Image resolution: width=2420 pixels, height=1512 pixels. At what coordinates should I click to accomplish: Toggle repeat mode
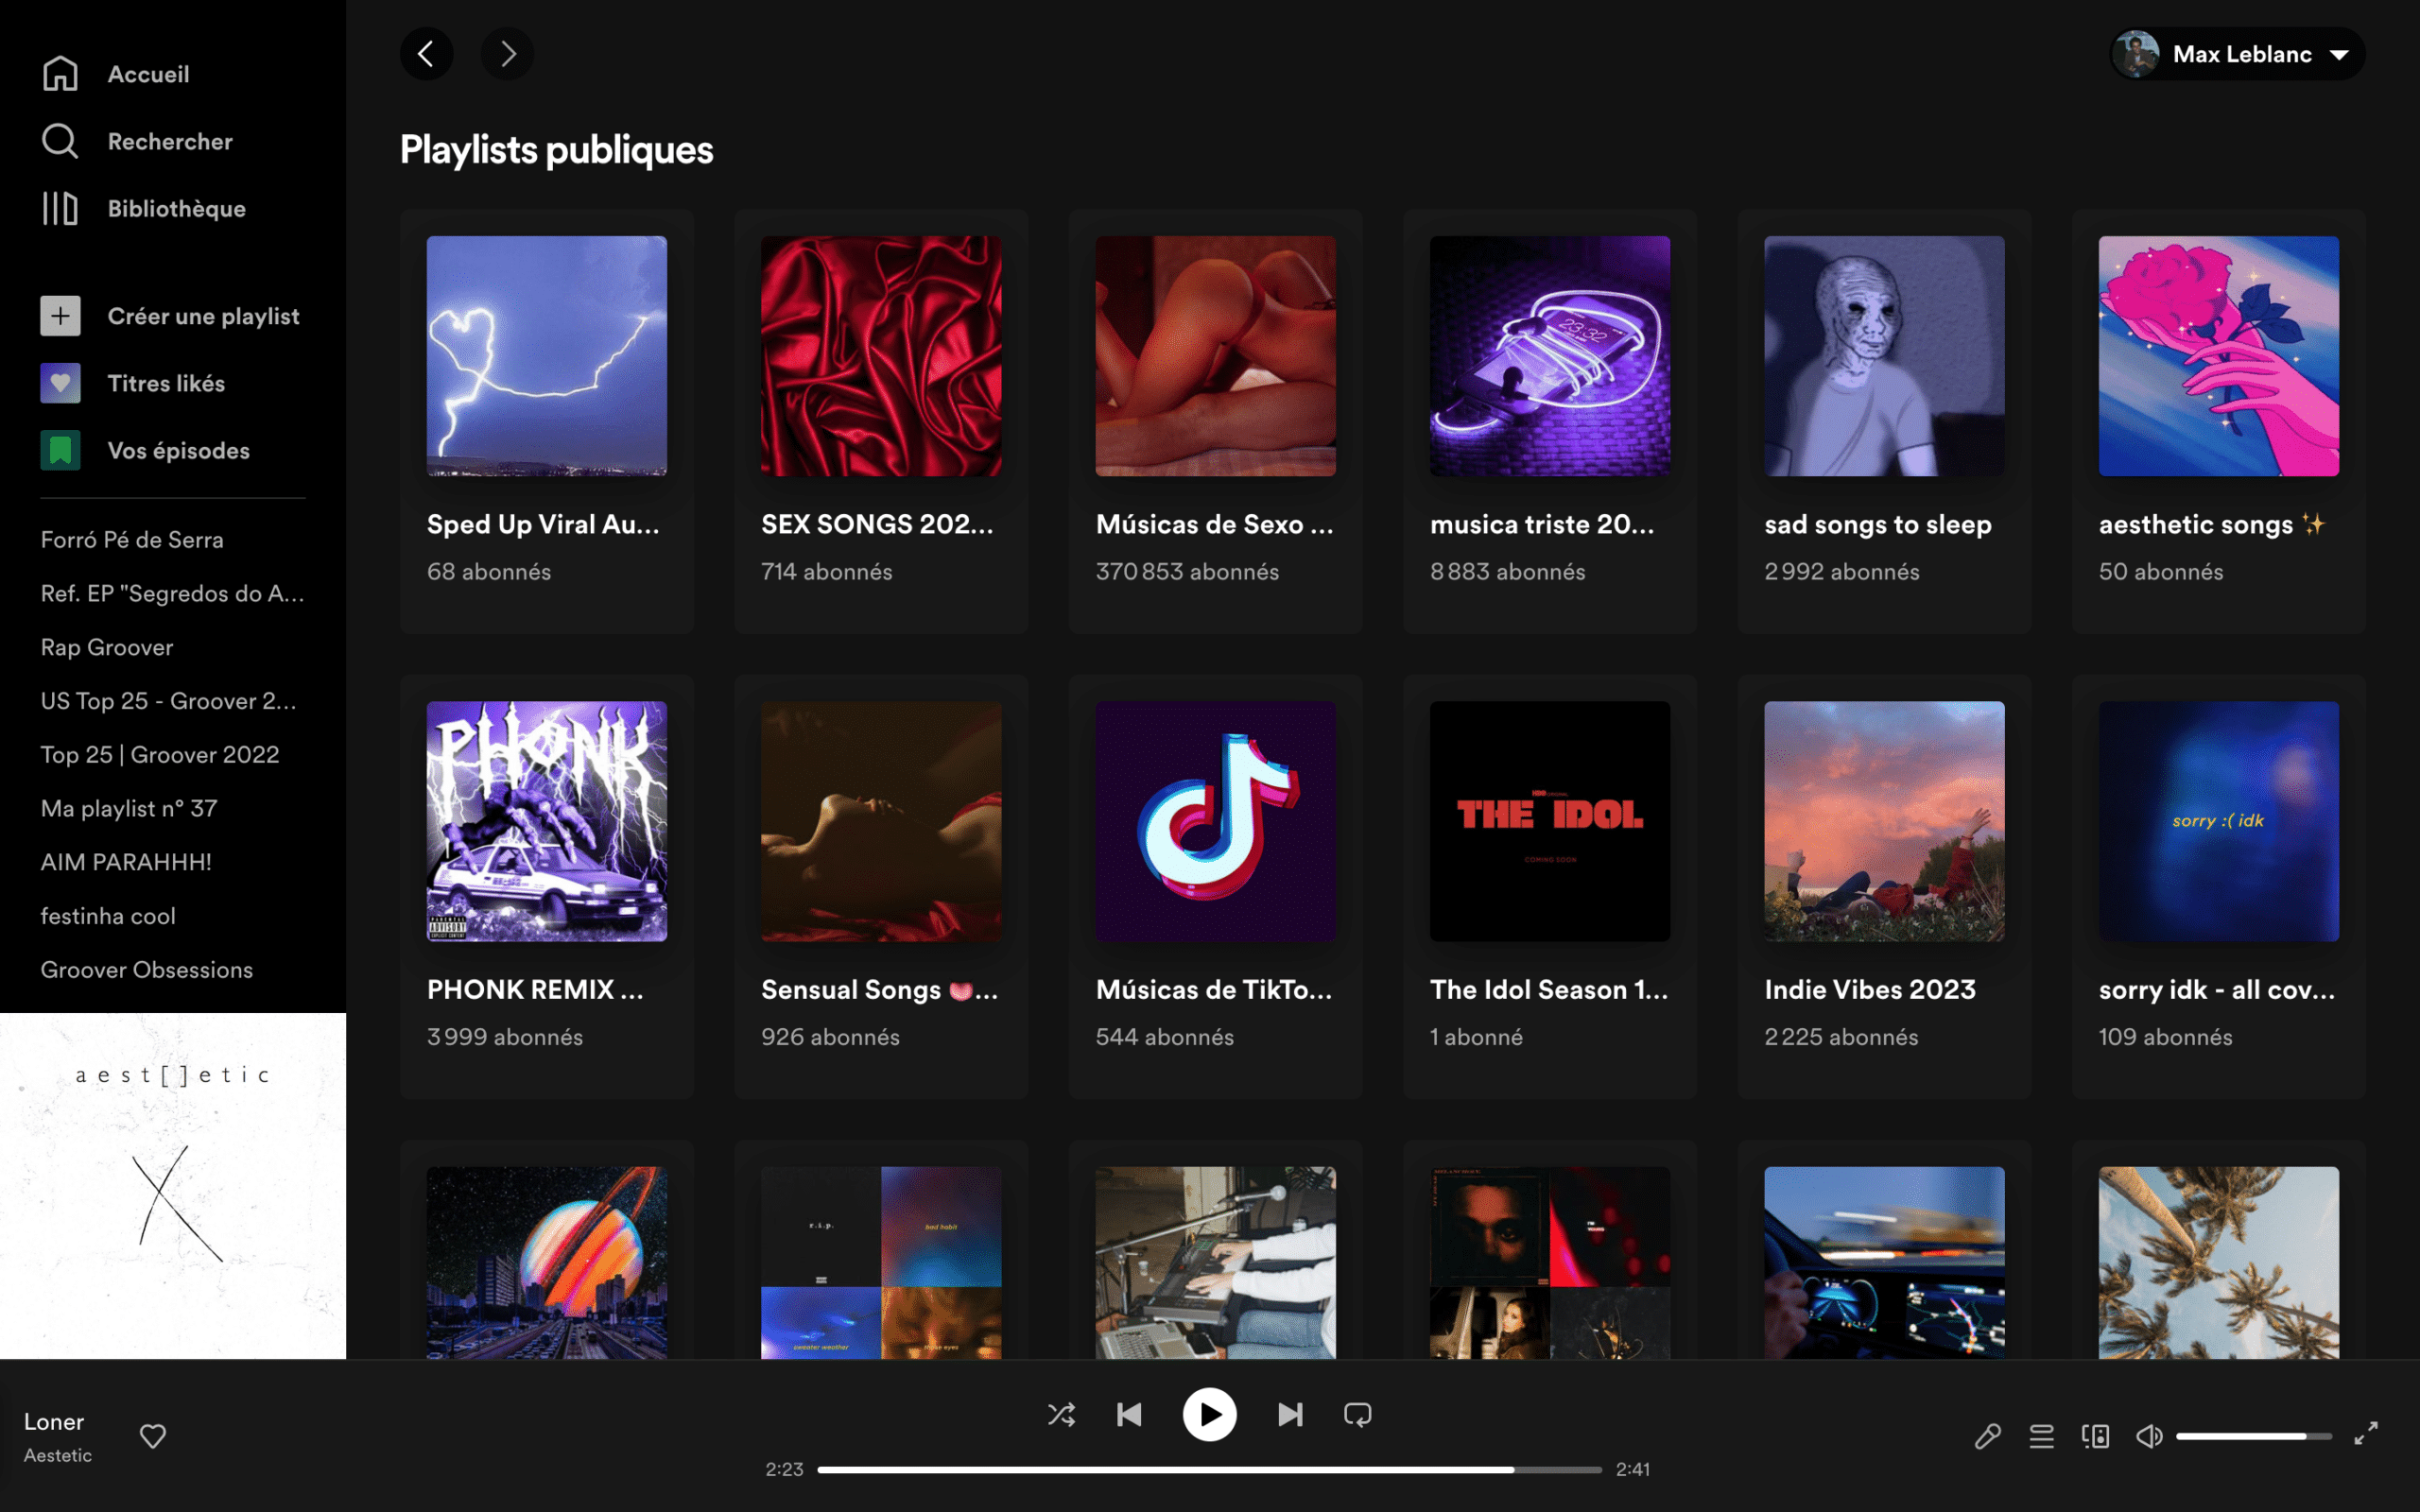1358,1414
